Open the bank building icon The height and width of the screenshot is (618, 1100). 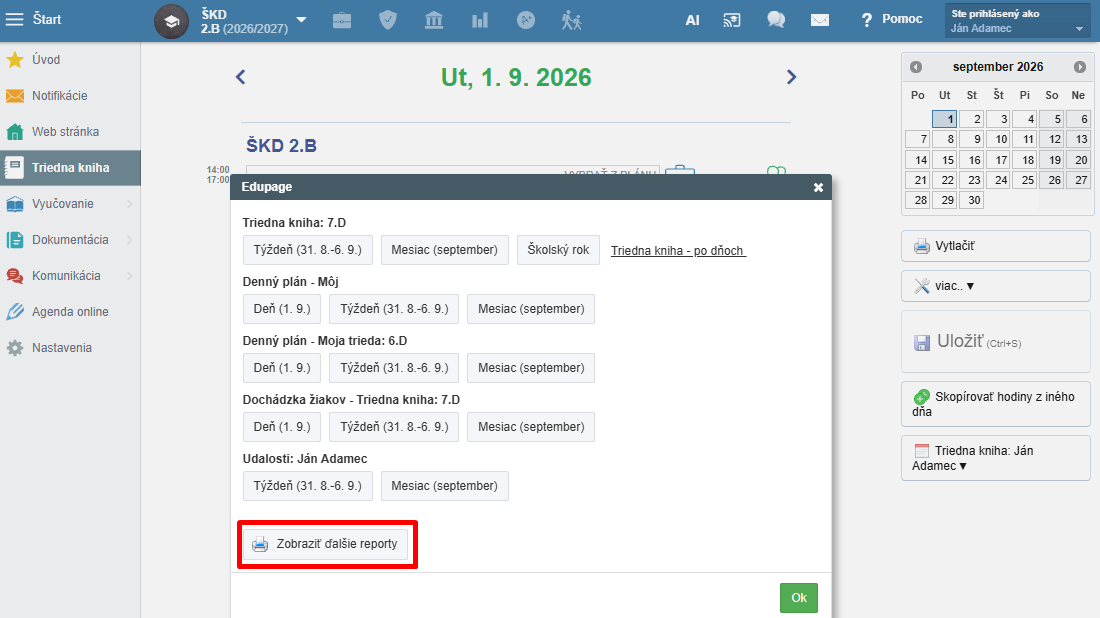pyautogui.click(x=434, y=20)
